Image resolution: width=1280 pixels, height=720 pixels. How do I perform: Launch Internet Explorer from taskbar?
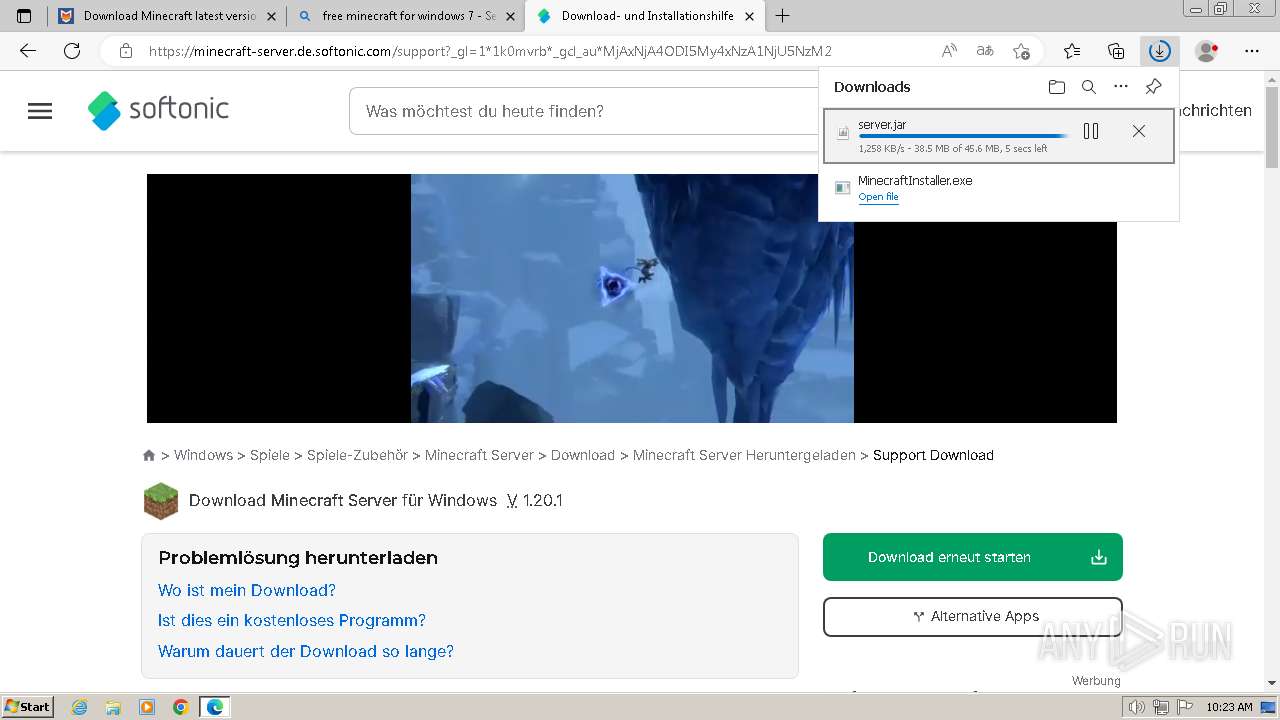[80, 707]
